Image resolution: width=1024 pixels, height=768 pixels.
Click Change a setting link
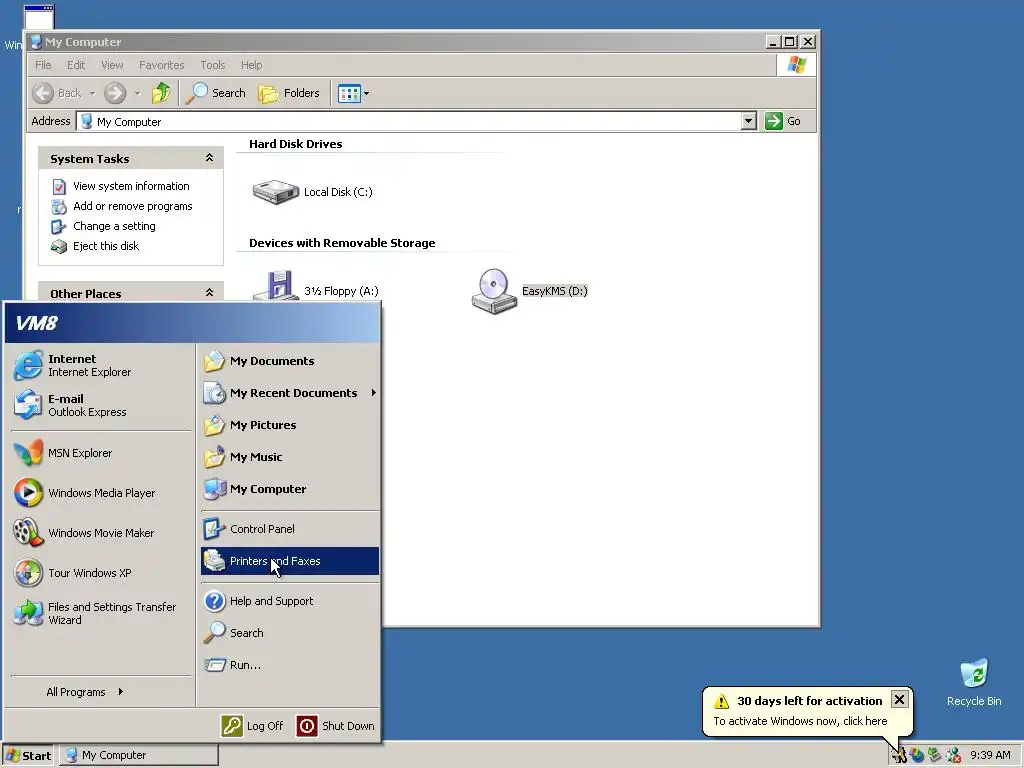[x=114, y=226]
